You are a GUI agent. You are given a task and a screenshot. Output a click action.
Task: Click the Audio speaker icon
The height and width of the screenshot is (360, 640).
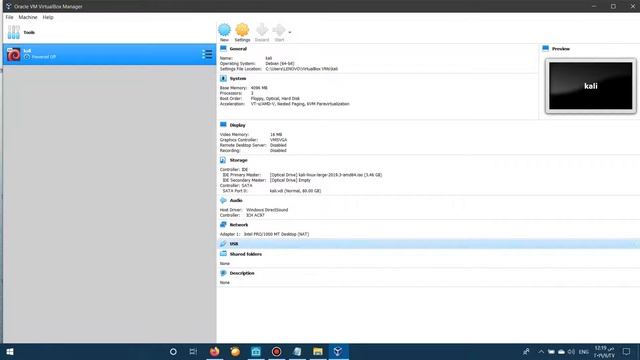click(x=223, y=200)
